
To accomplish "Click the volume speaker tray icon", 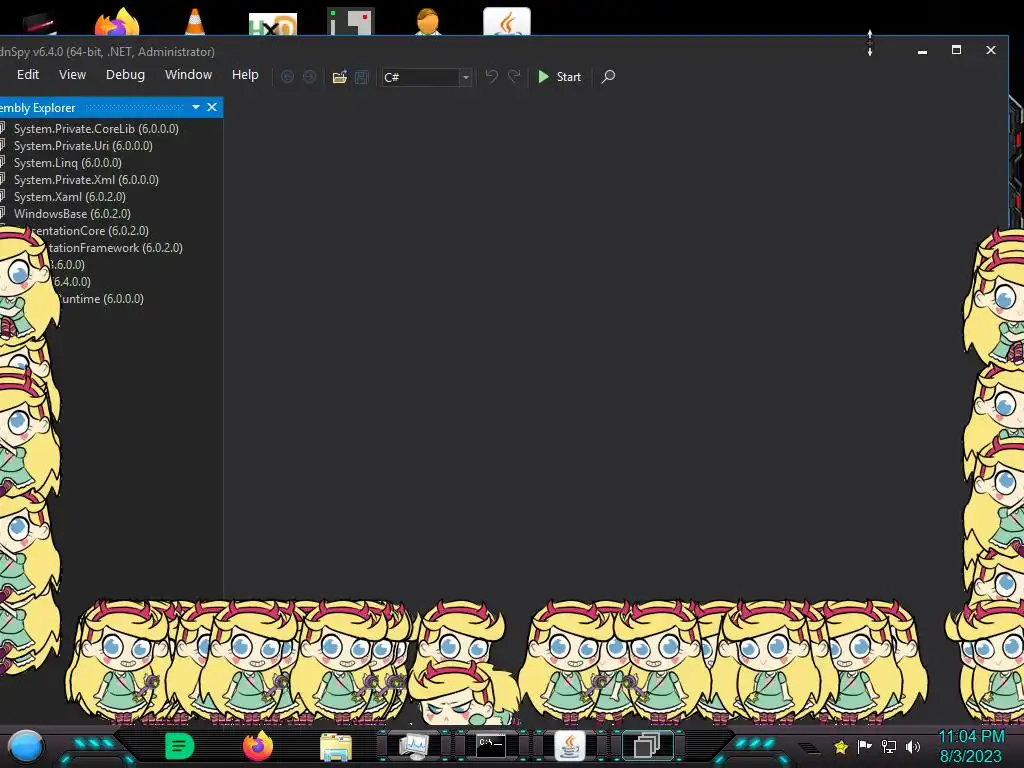I will click(913, 746).
